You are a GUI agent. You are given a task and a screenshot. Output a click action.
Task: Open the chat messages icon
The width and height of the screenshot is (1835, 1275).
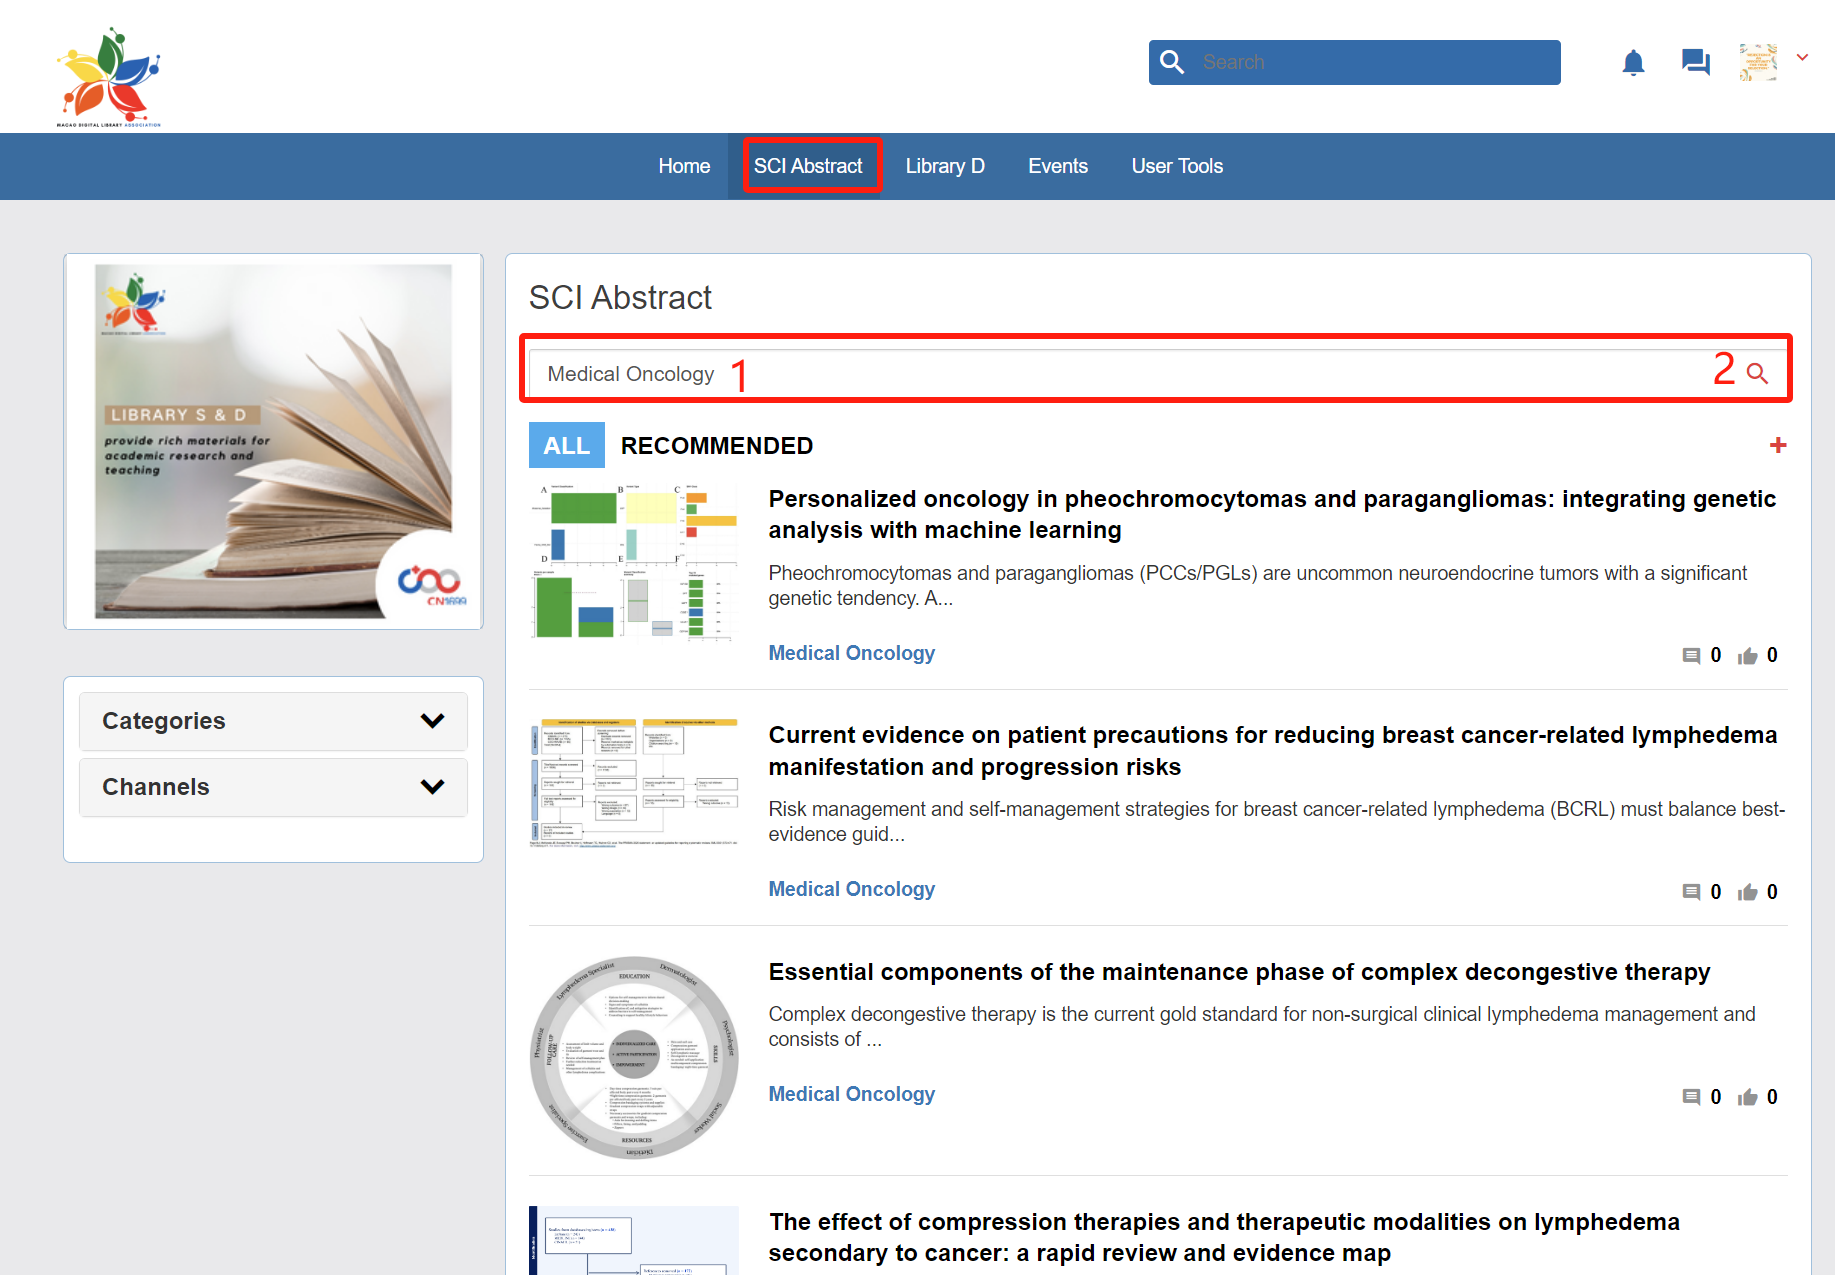pos(1695,63)
